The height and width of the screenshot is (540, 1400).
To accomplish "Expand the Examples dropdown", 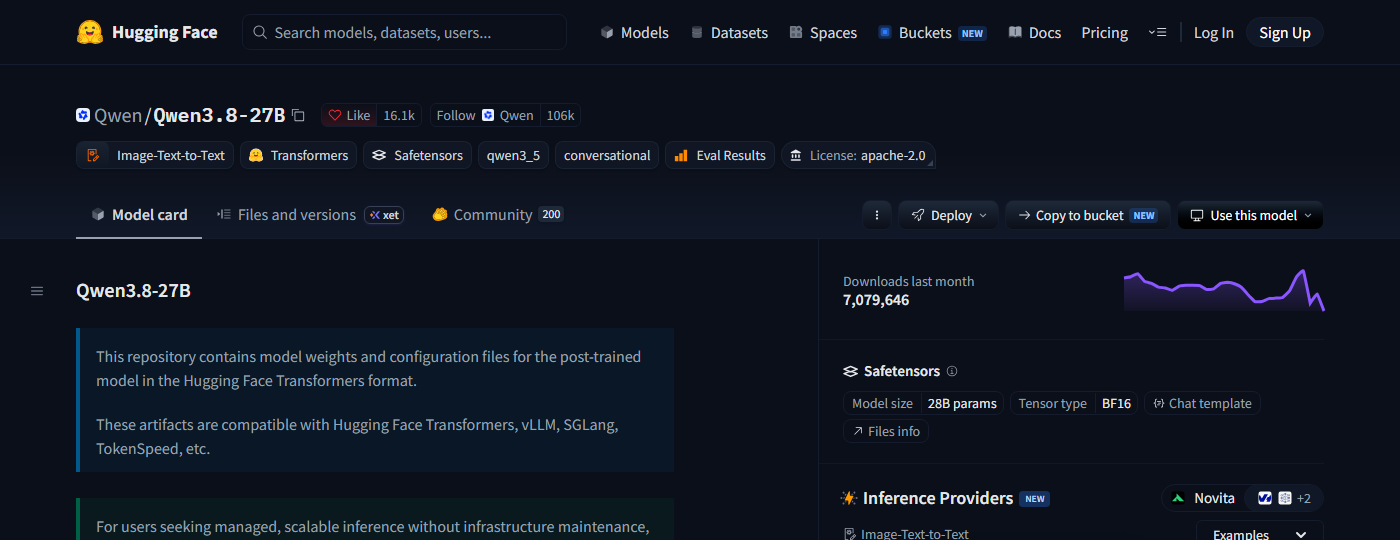I will tap(1260, 534).
